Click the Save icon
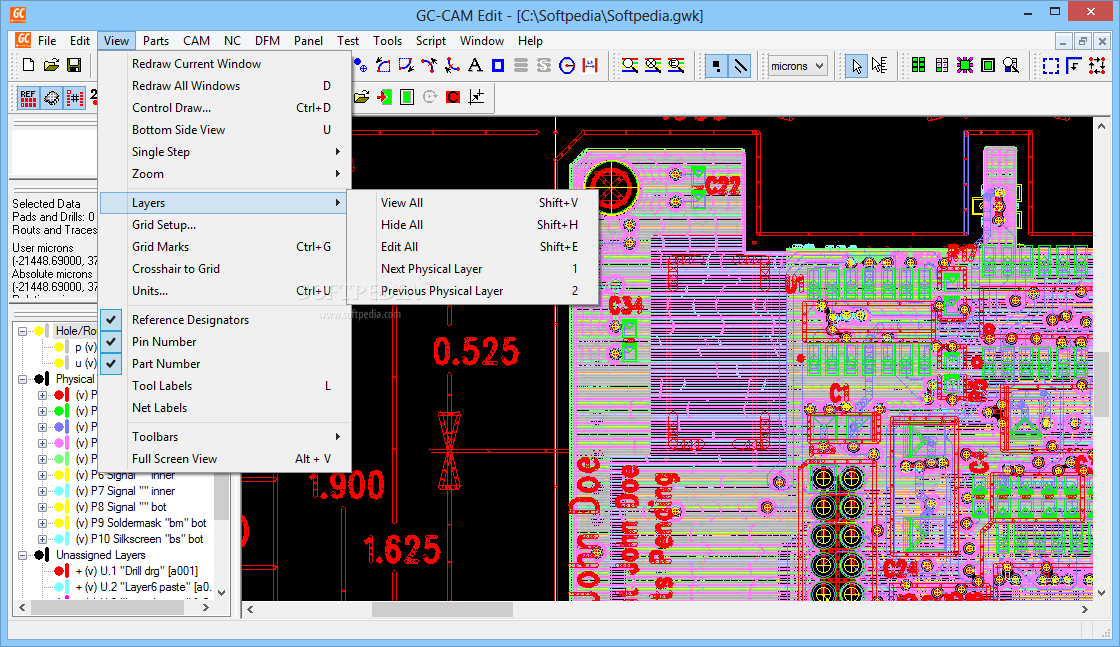 (74, 66)
